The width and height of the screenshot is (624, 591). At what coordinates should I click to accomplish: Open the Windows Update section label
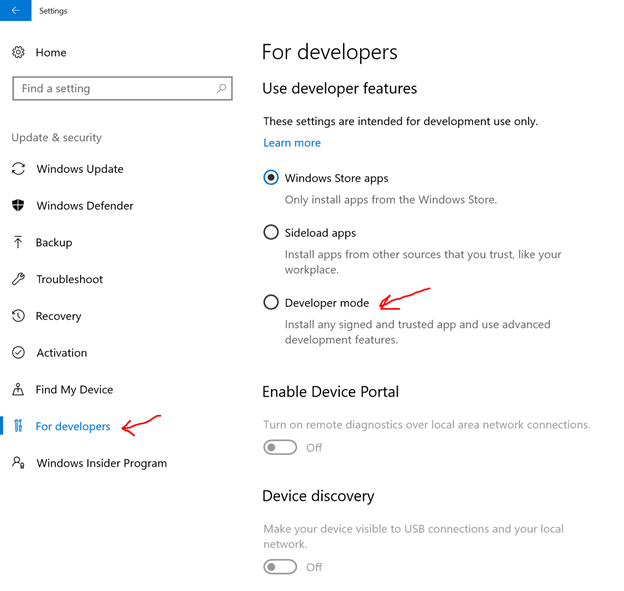pos(80,169)
